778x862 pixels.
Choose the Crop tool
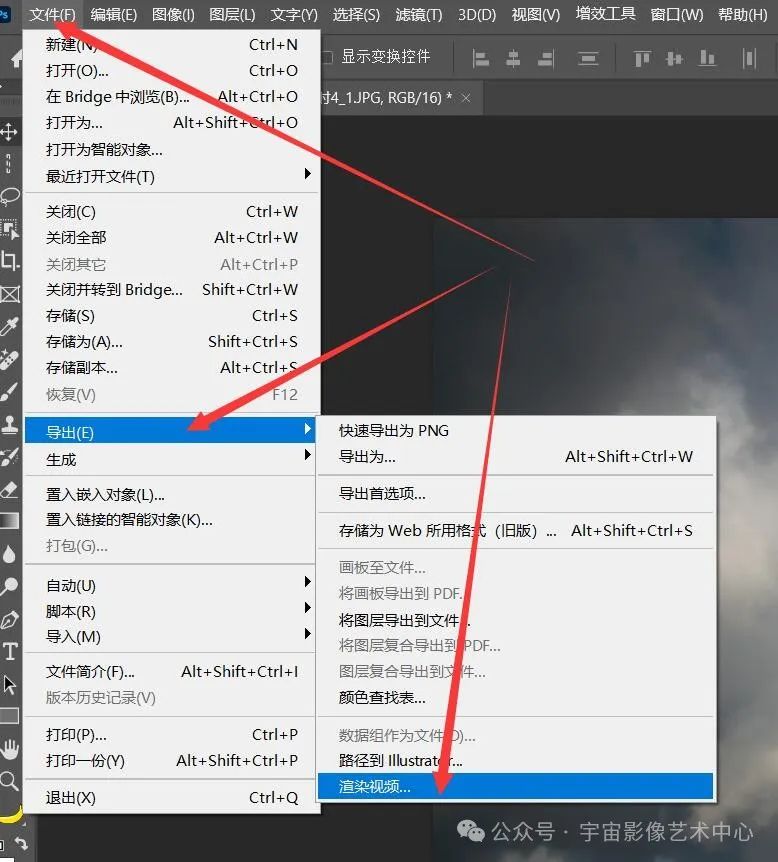coord(10,260)
